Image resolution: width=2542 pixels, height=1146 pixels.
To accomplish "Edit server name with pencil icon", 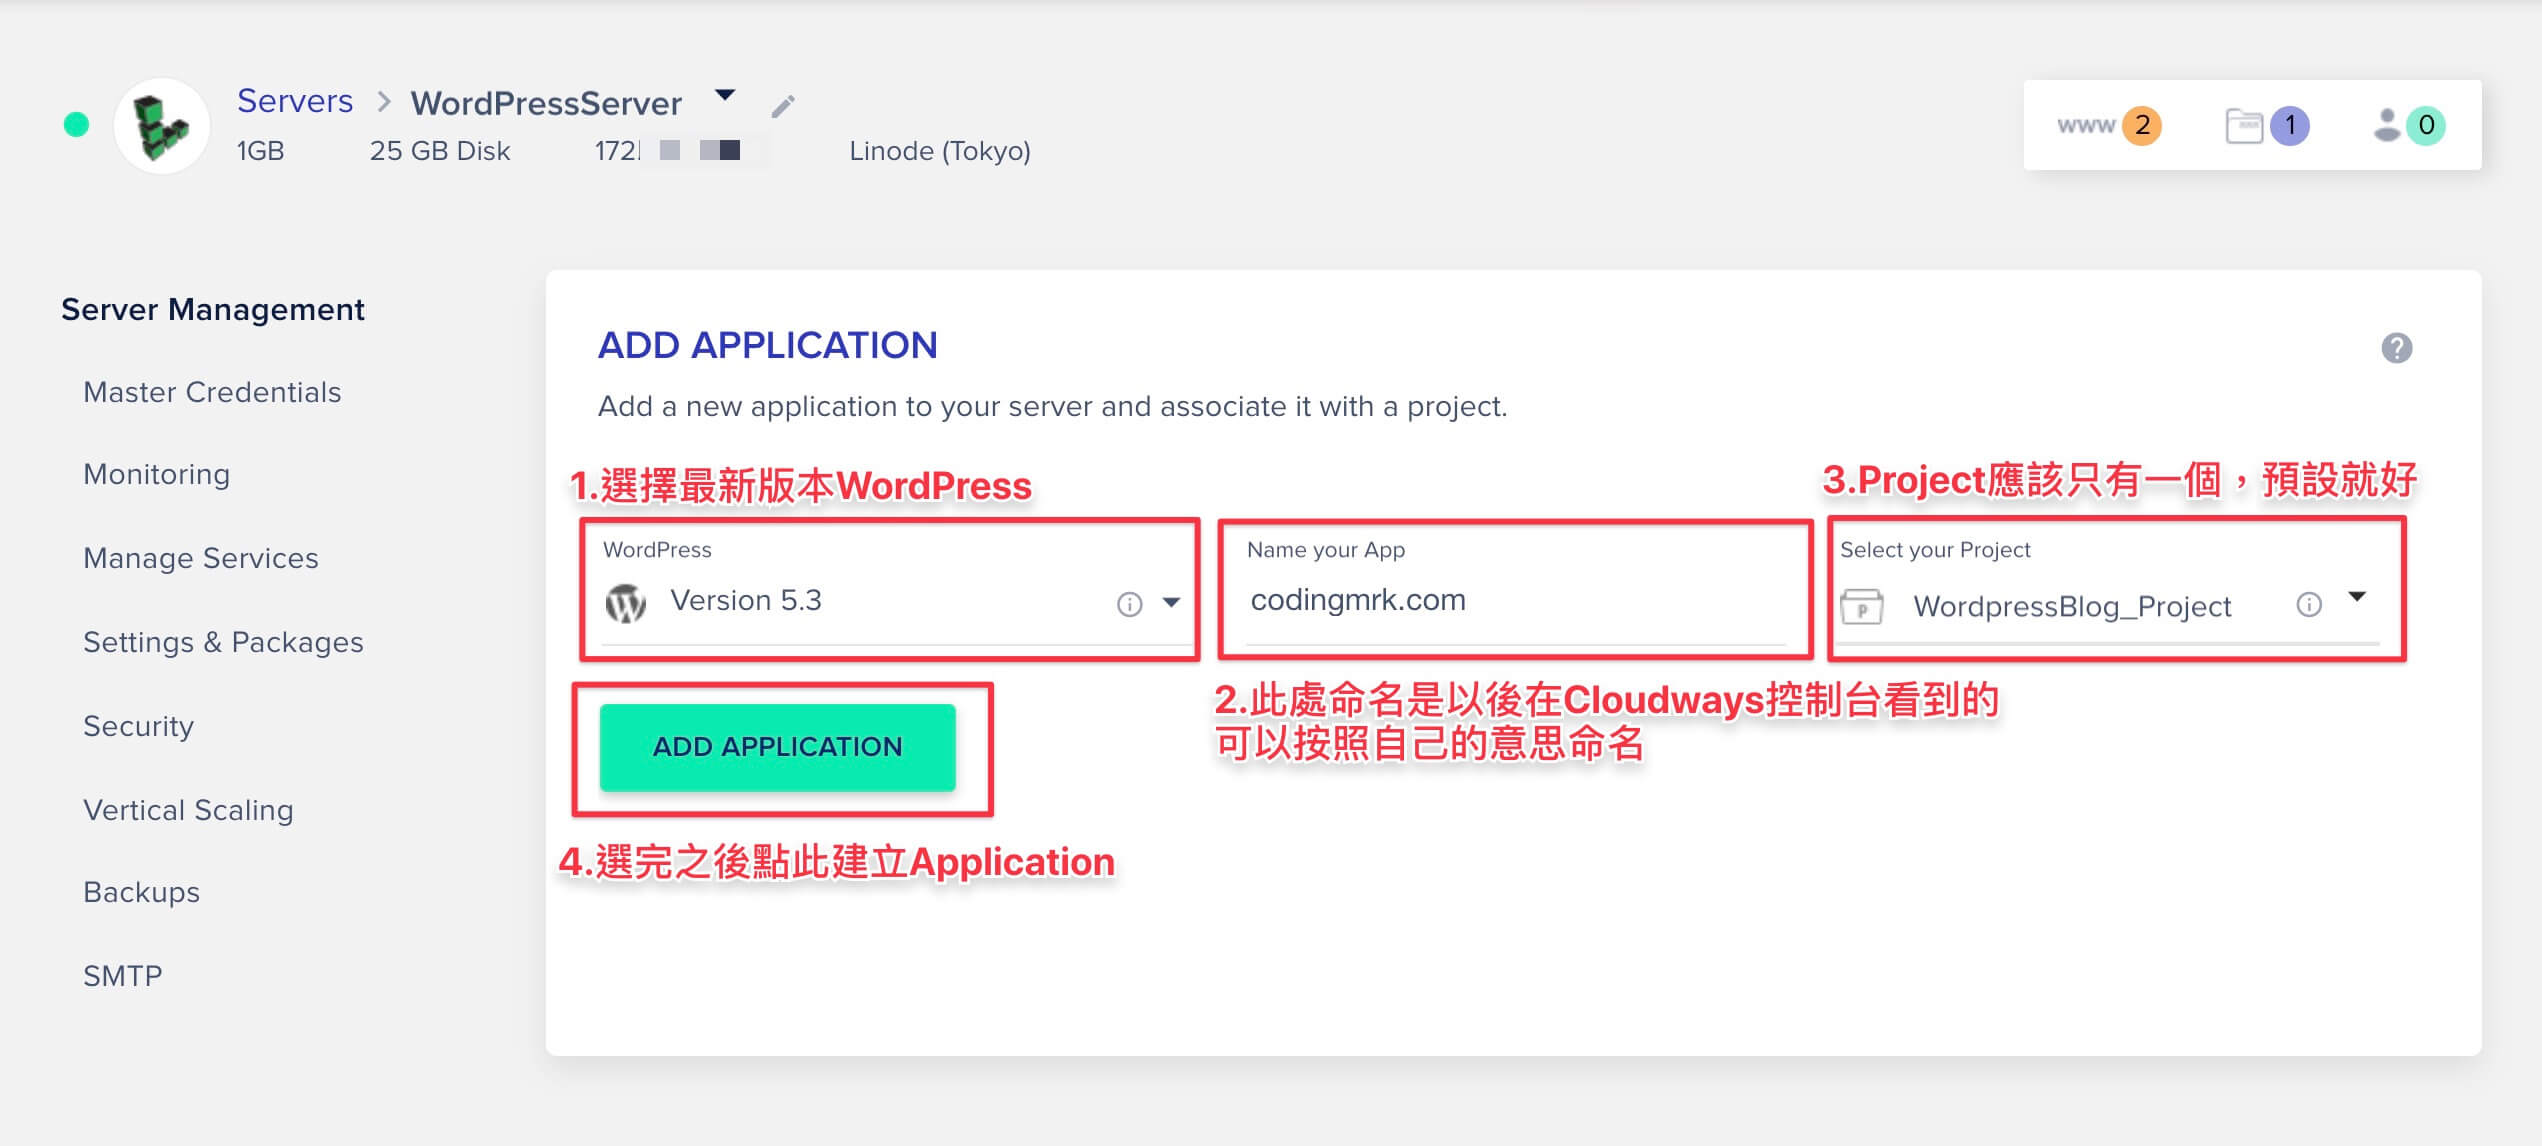I will pyautogui.click(x=783, y=105).
